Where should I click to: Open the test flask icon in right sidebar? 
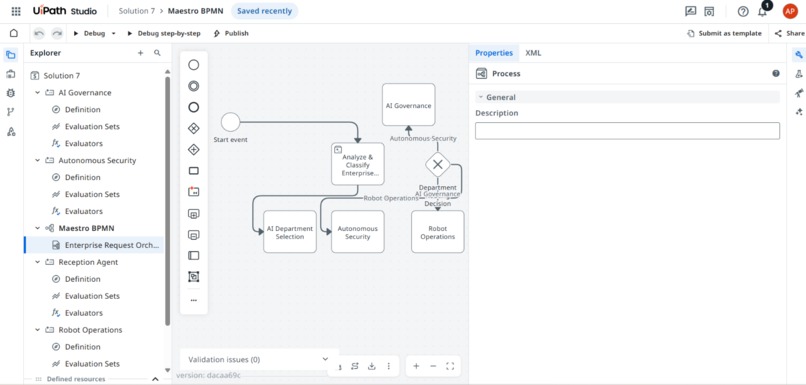[798, 74]
